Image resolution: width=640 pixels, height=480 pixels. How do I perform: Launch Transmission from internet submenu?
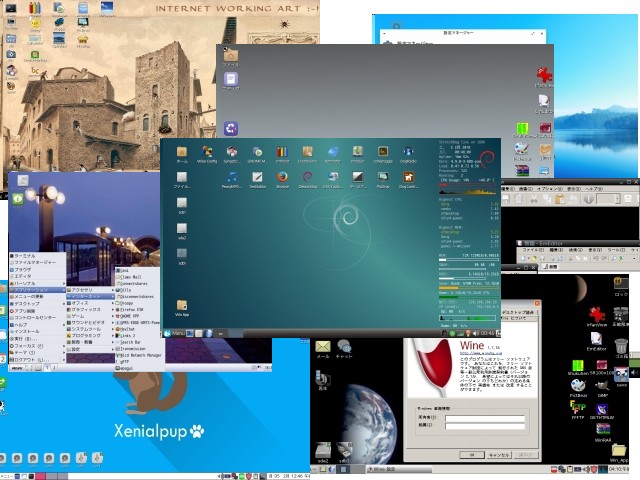[139, 349]
